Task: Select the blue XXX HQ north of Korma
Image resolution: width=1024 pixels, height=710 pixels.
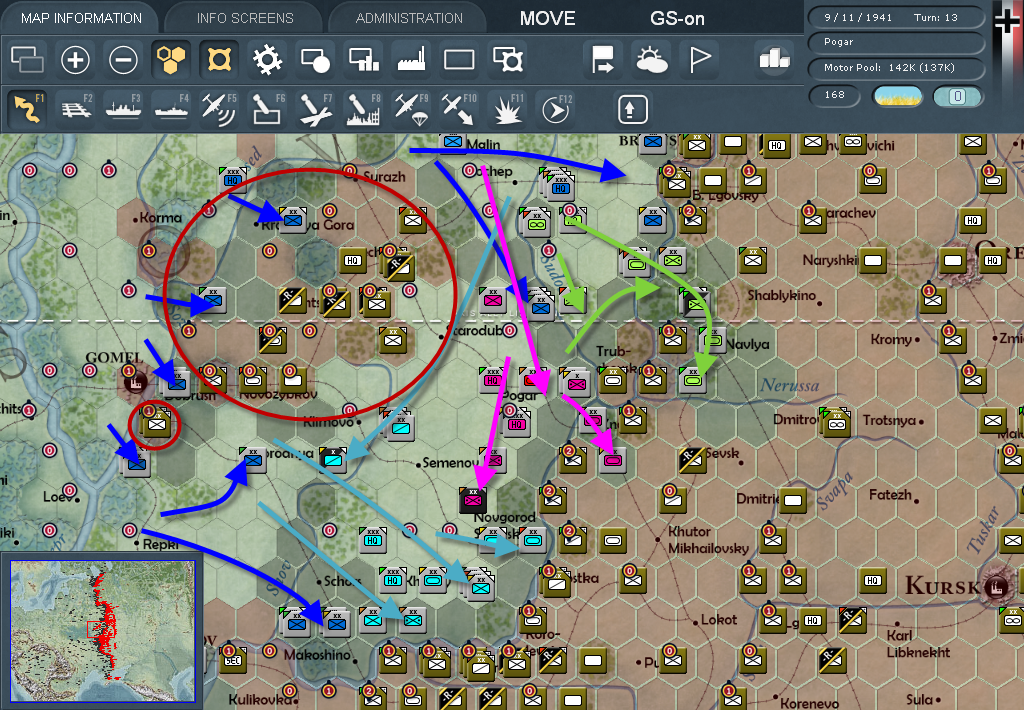Action: tap(231, 179)
